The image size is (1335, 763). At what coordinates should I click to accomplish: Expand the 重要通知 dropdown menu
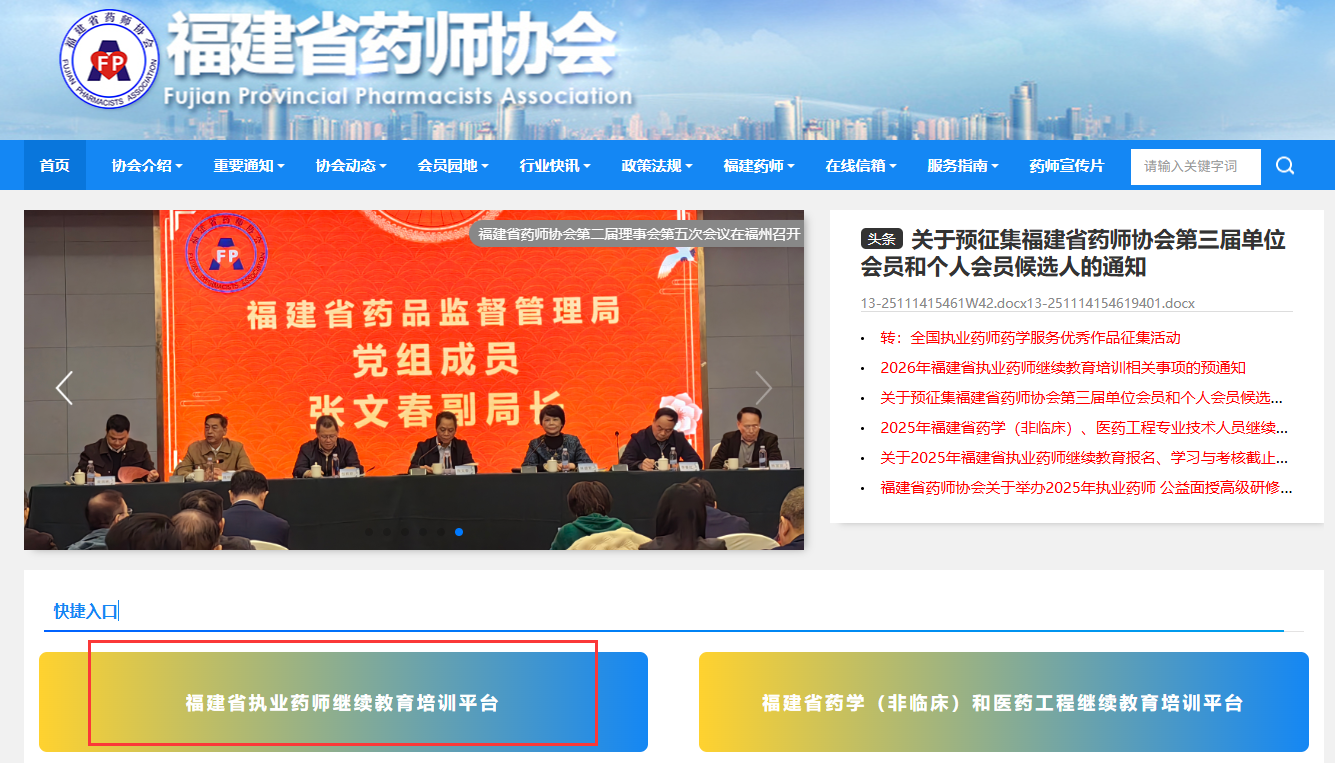[x=249, y=166]
